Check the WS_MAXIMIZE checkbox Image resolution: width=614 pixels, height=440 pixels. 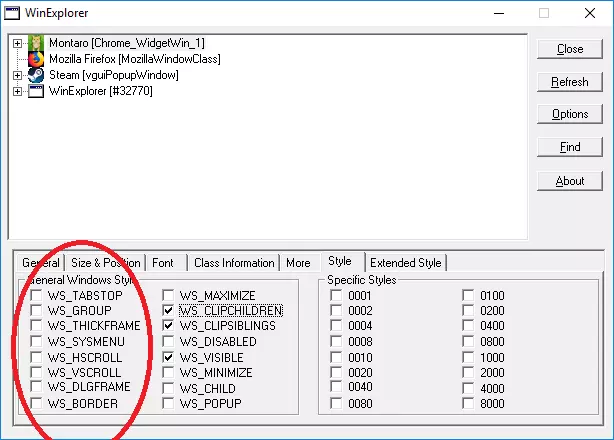(x=168, y=295)
